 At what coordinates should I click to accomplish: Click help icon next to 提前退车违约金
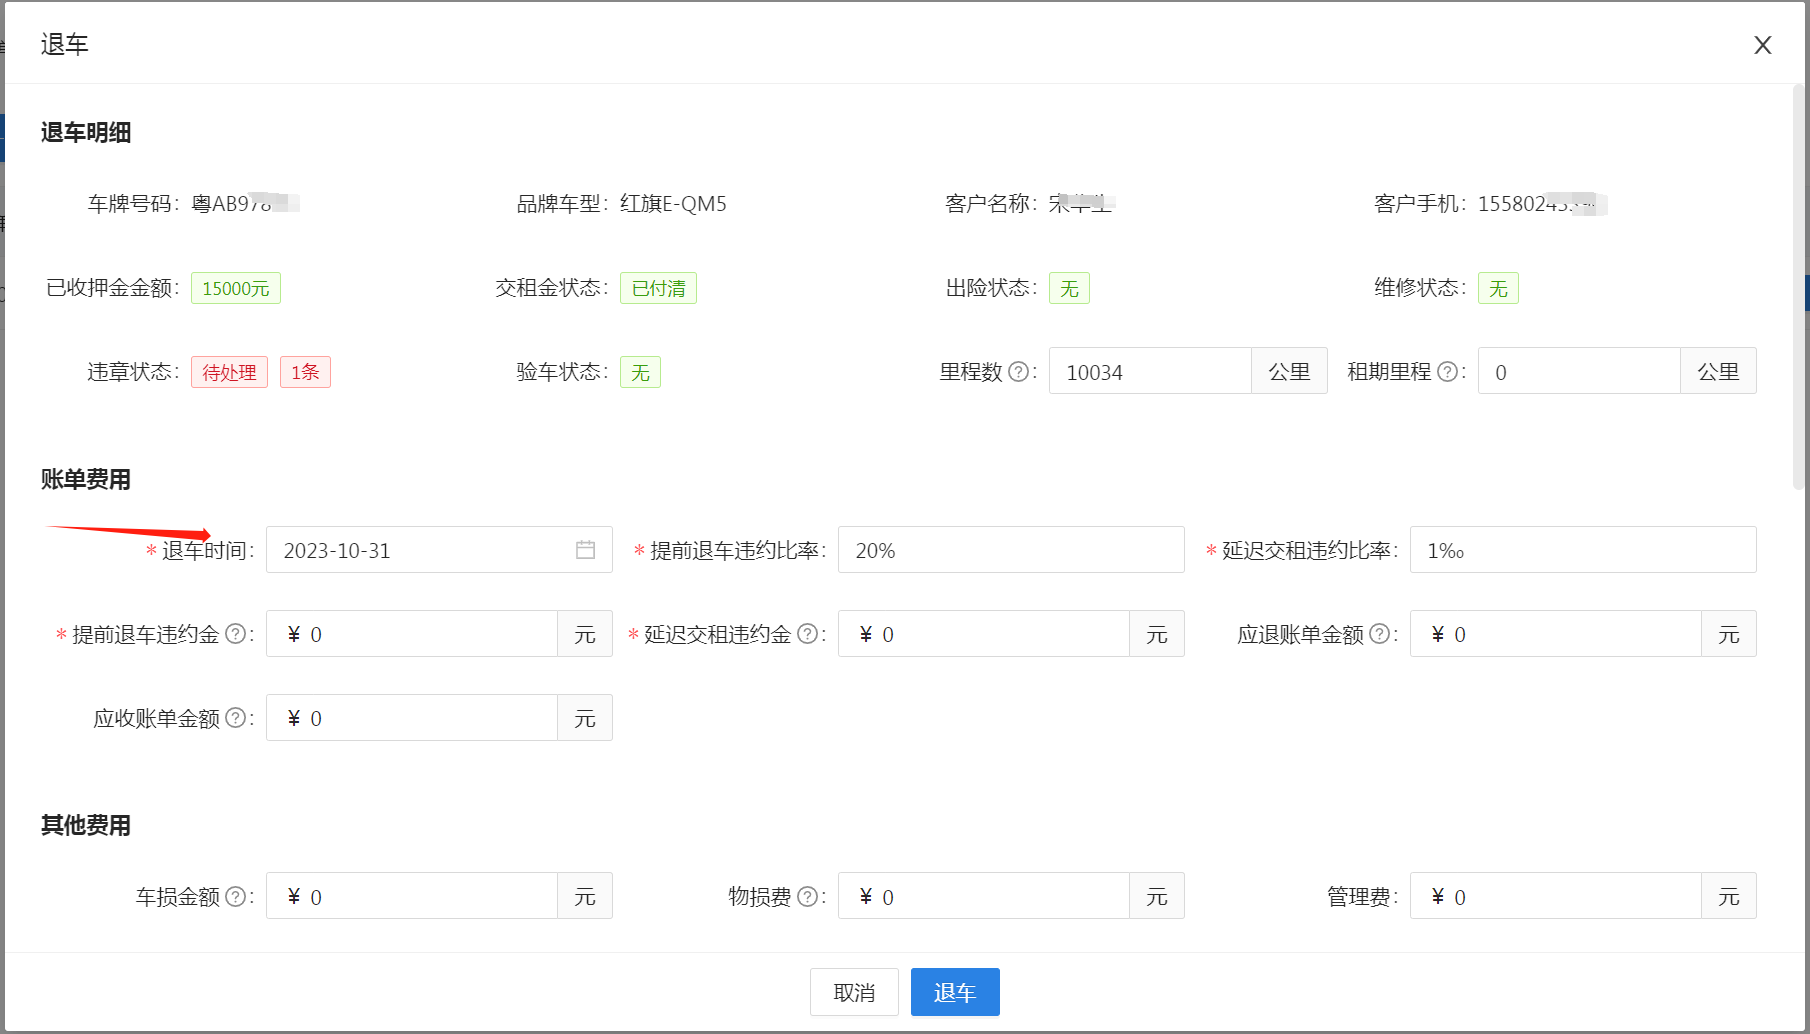(235, 634)
